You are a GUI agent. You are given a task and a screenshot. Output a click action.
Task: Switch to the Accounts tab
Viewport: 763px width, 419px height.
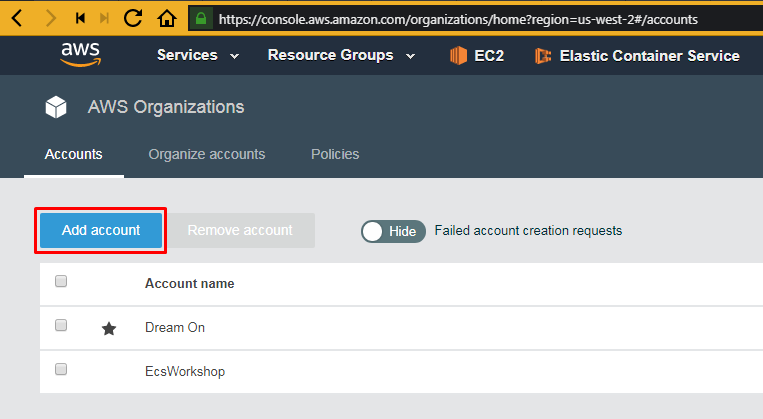(73, 154)
